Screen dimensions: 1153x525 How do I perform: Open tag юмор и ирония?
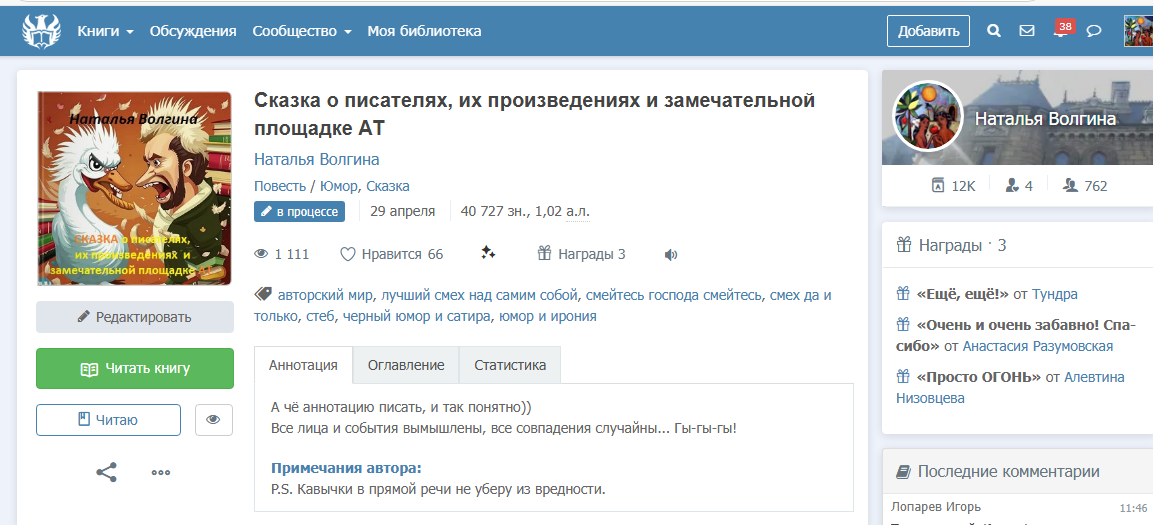[x=547, y=316]
